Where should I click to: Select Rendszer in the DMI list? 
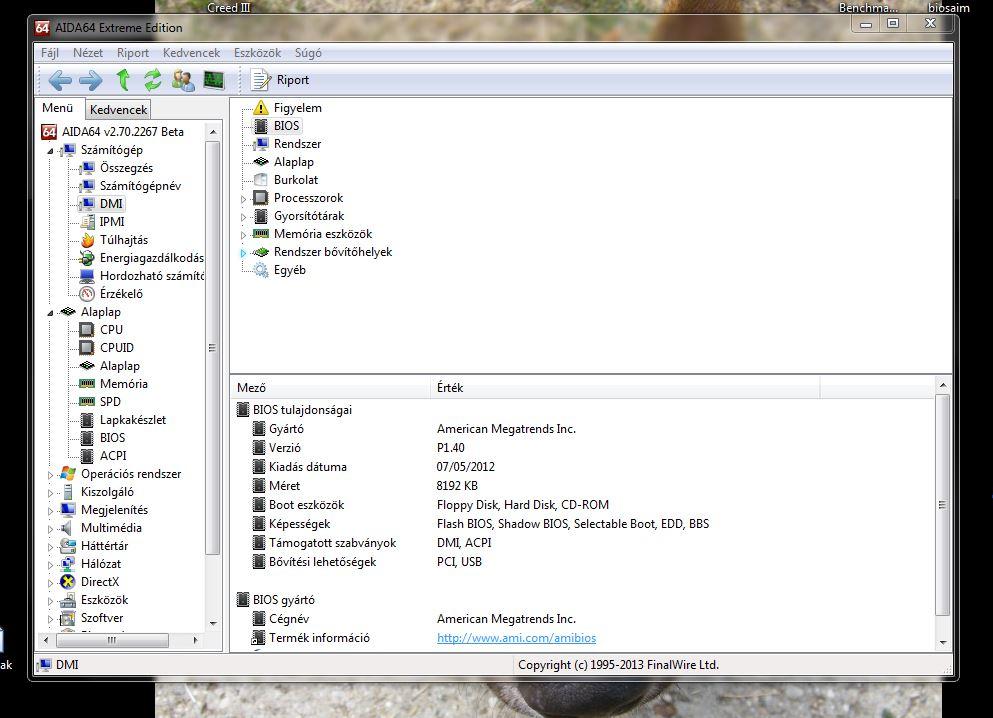(297, 144)
